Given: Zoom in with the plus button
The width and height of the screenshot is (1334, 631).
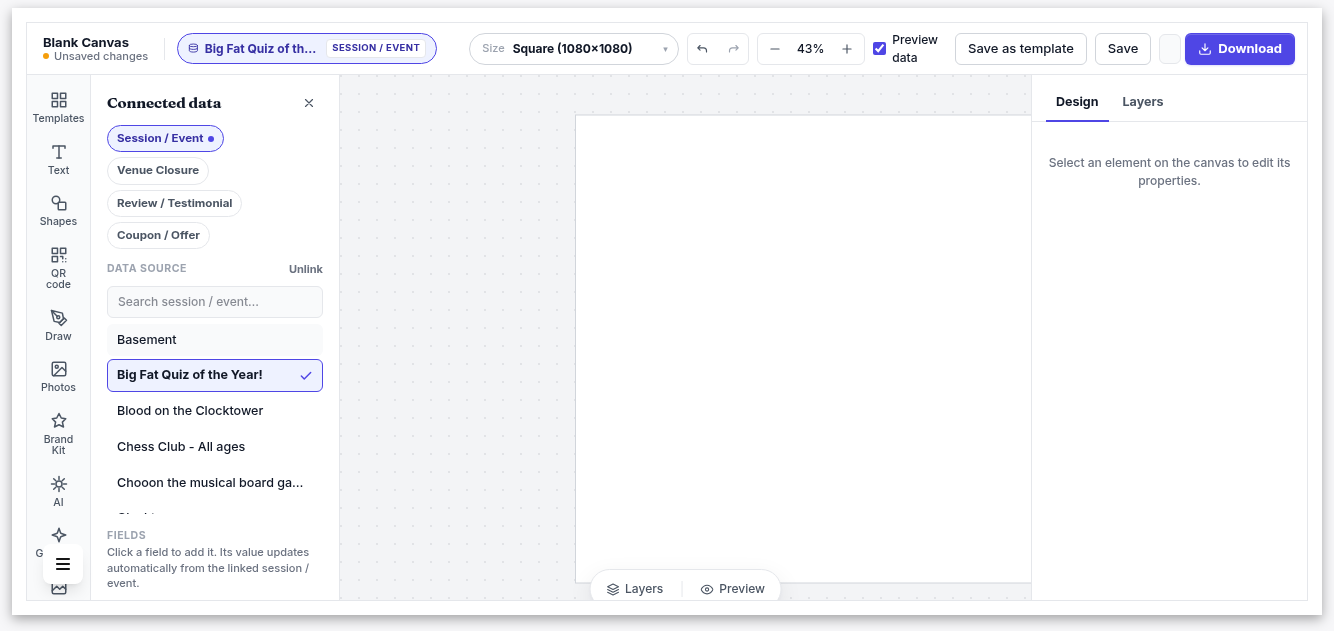Looking at the screenshot, I should coord(847,49).
